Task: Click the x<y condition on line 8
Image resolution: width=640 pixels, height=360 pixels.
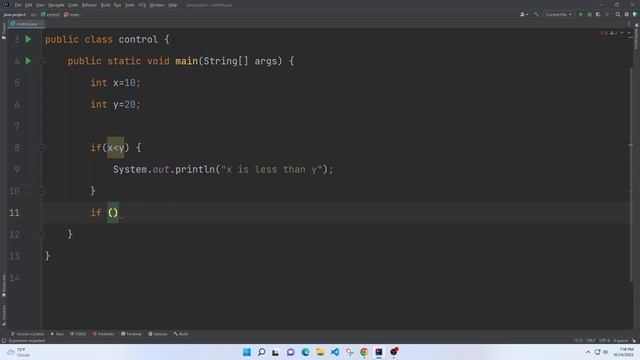Action: point(116,148)
